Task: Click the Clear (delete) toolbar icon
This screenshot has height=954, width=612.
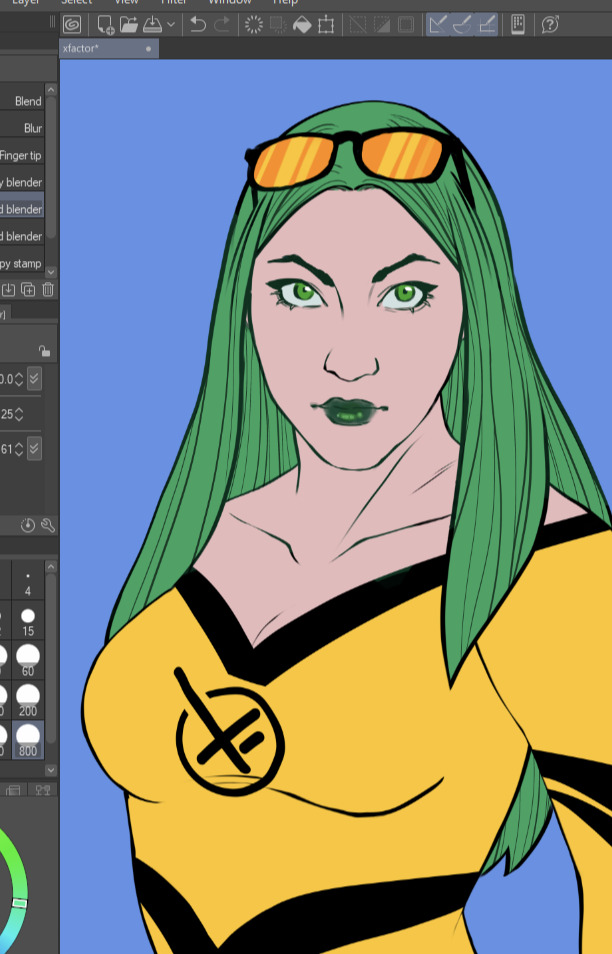Action: tap(253, 25)
